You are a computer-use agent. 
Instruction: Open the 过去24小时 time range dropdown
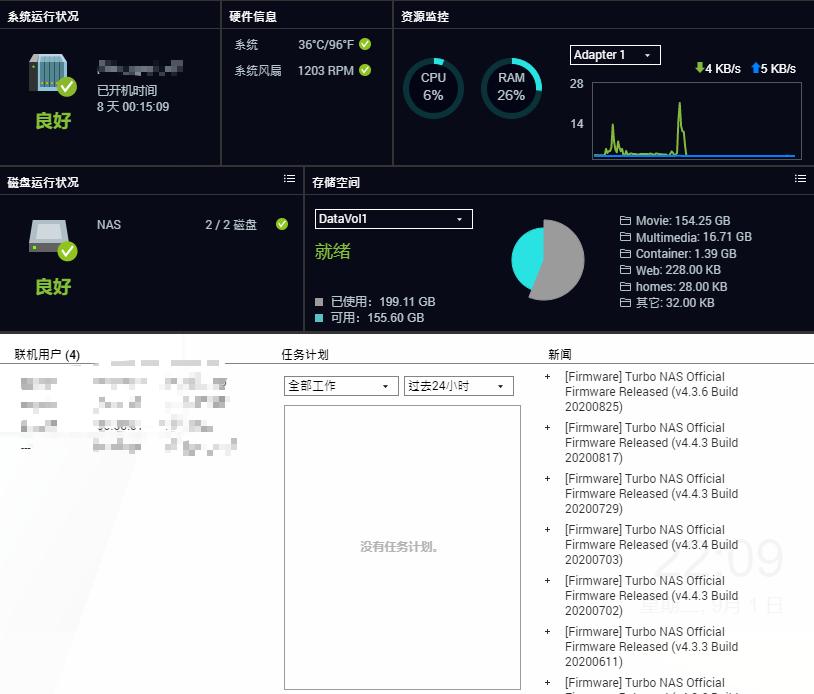pos(459,386)
